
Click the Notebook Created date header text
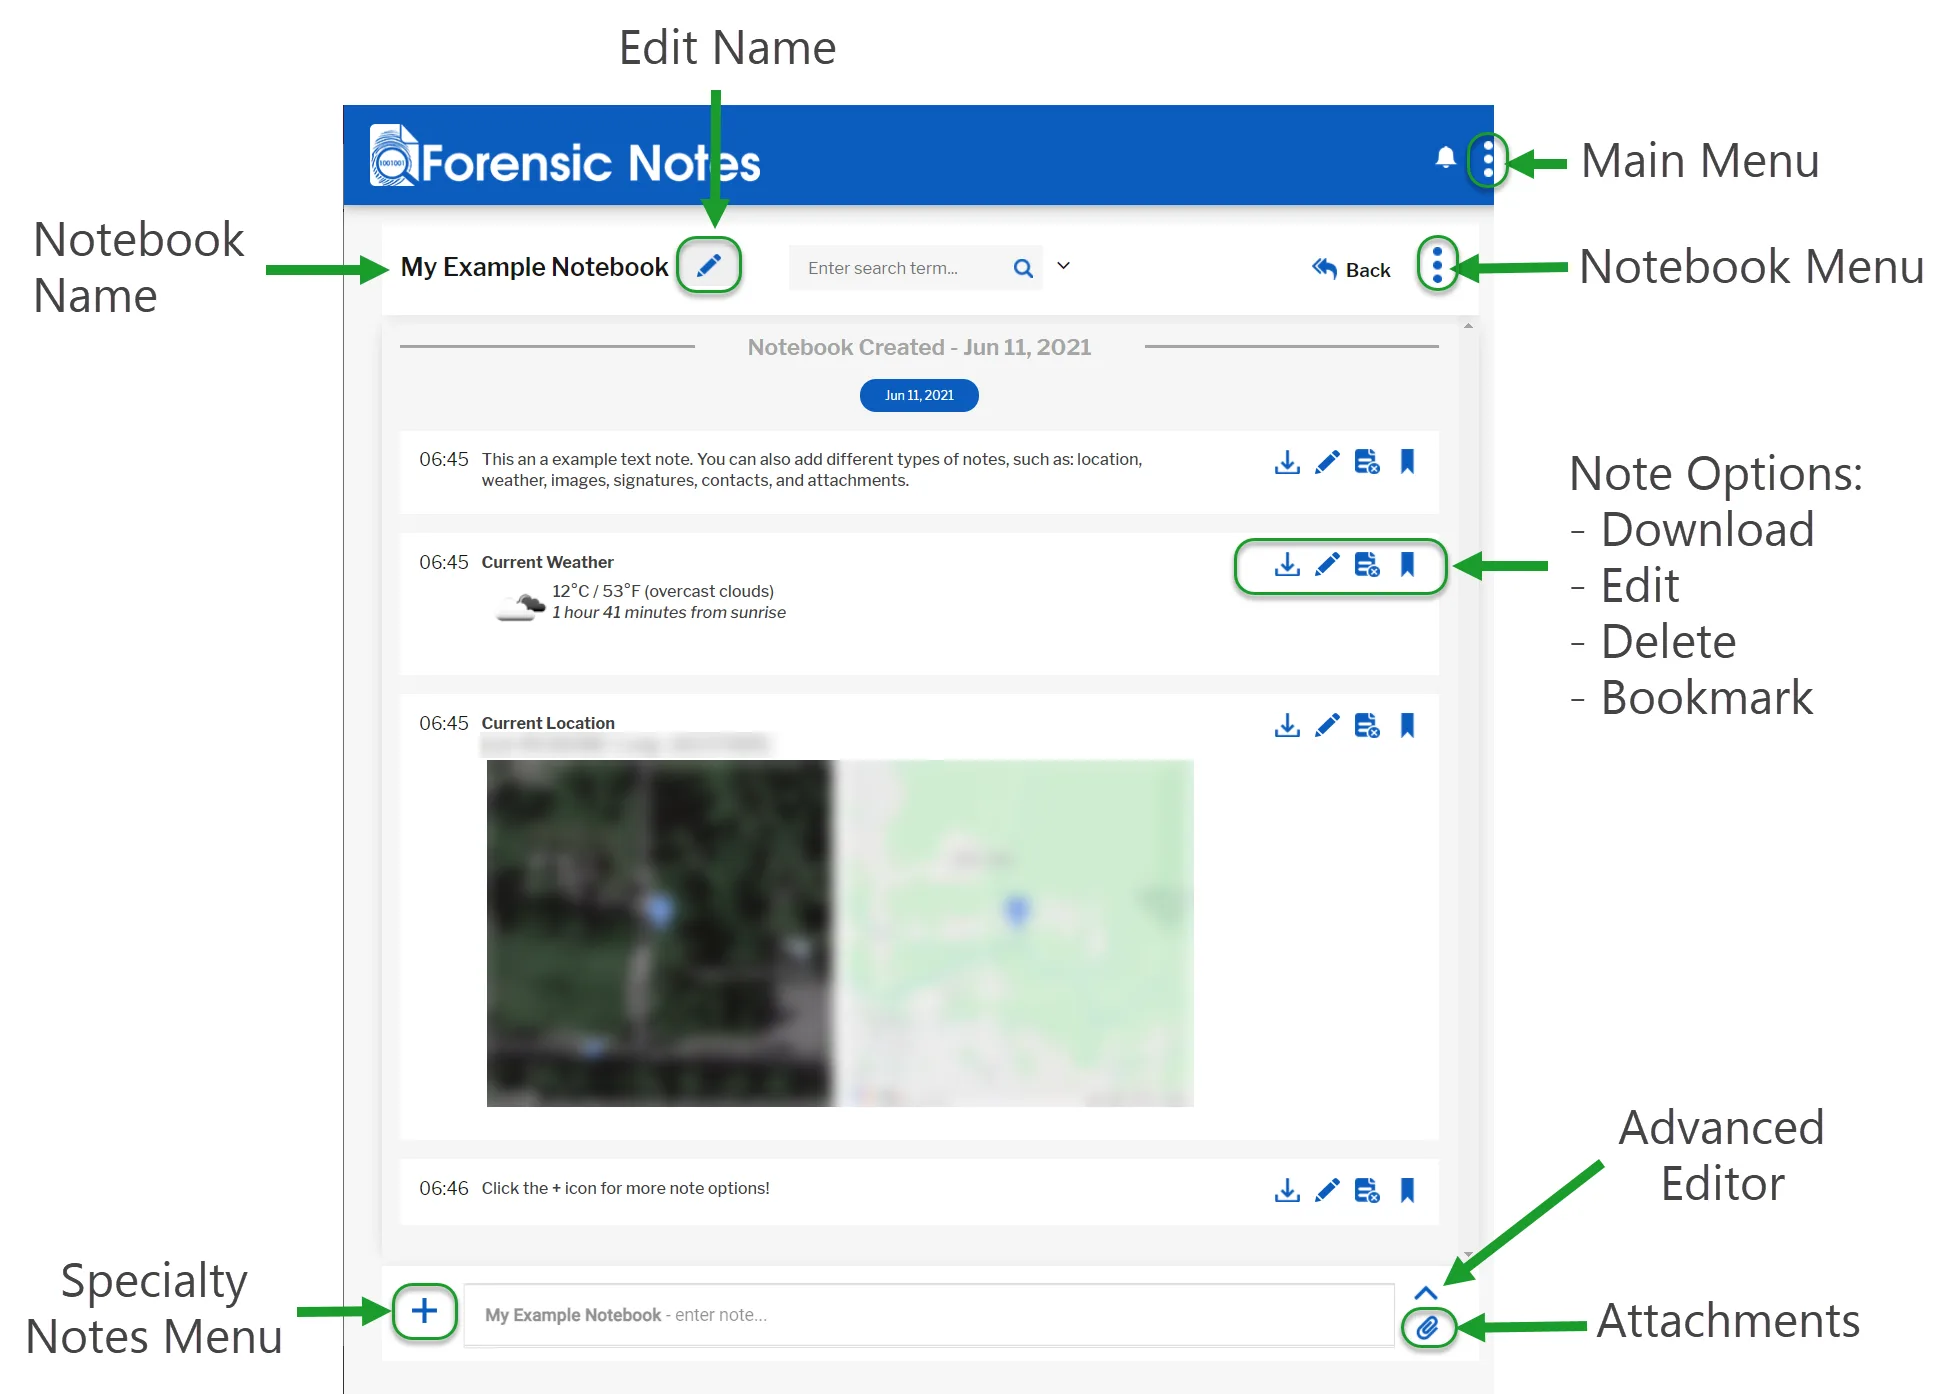[919, 347]
